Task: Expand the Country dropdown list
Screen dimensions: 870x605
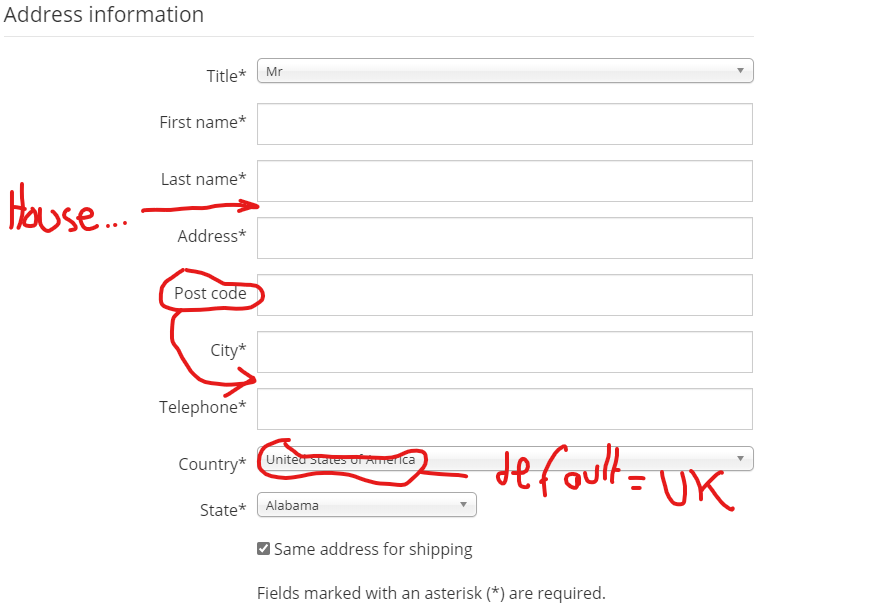Action: (504, 459)
